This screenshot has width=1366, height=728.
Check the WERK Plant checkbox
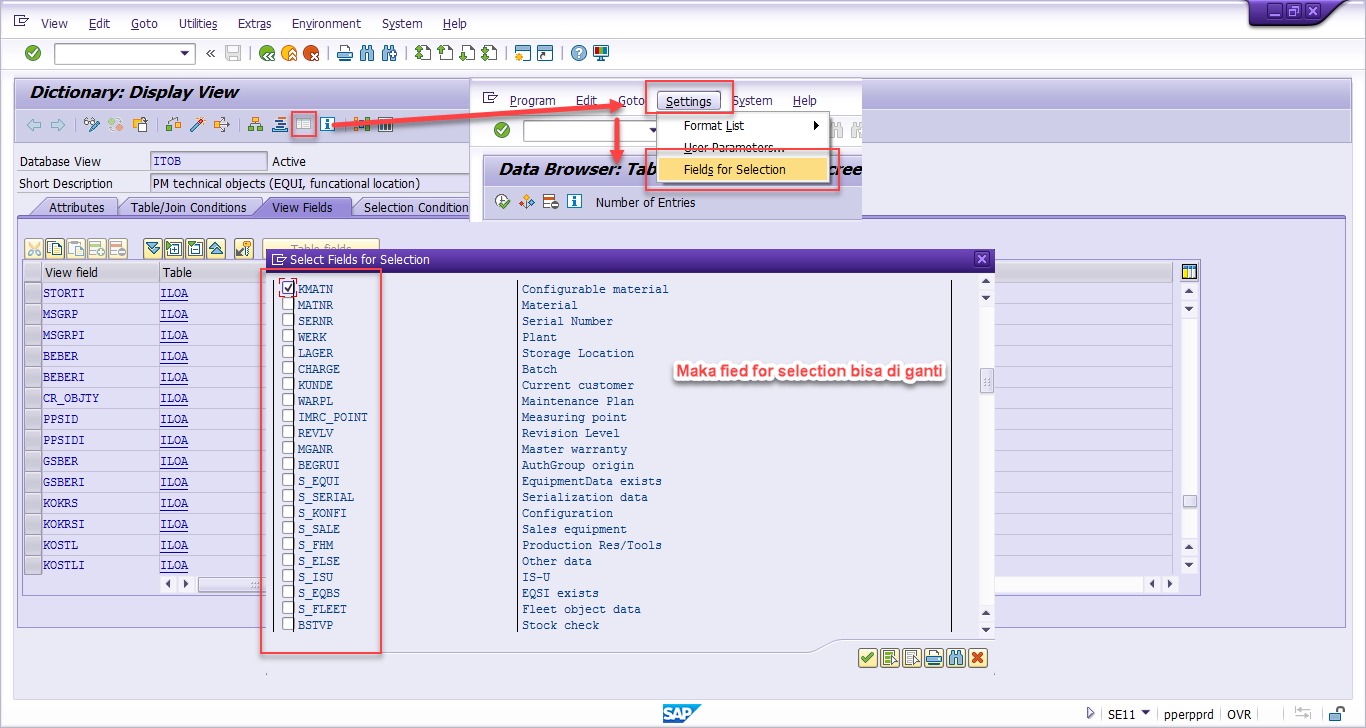(288, 336)
